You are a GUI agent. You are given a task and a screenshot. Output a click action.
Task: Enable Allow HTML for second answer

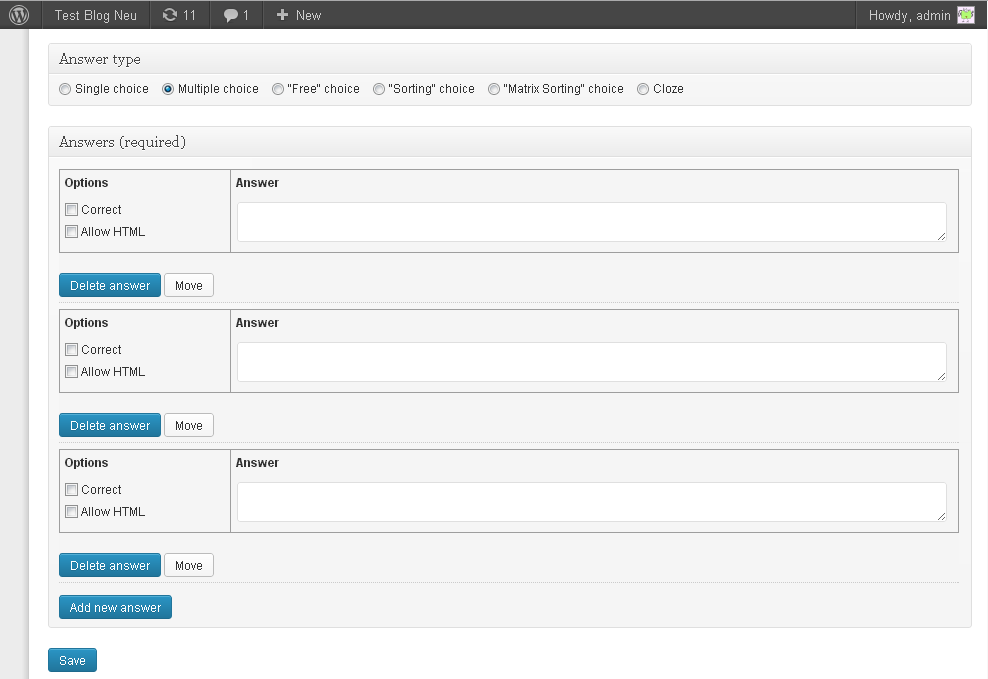[71, 372]
